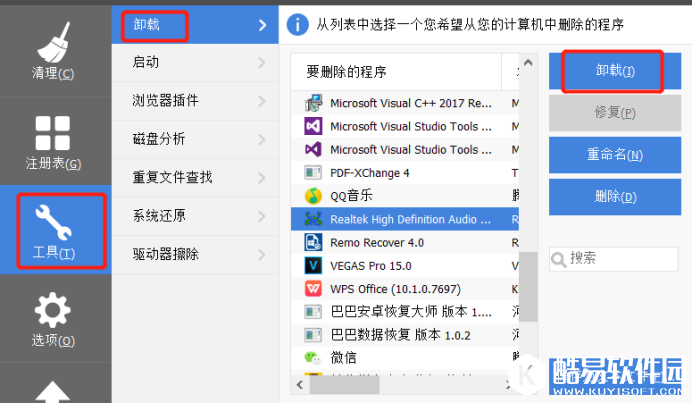Click the 重命名 rename button

[614, 155]
